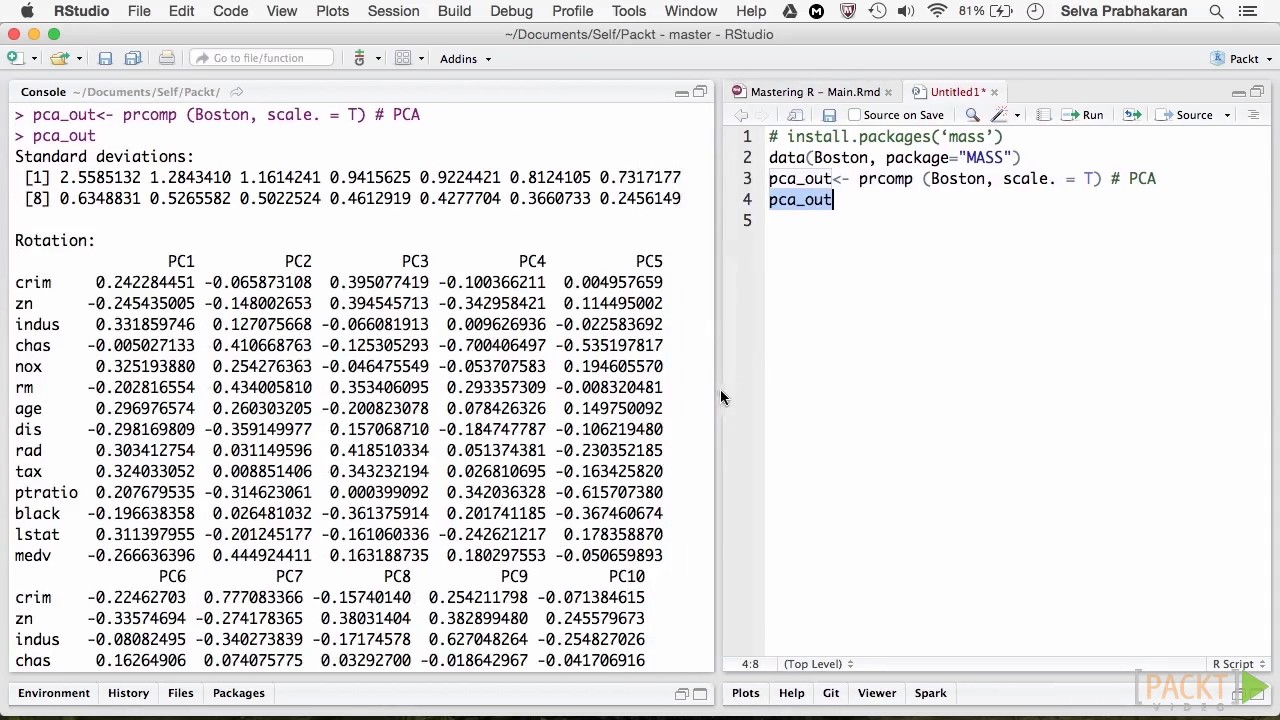Open the Top Level scope selector
Viewport: 1280px width, 720px height.
(x=818, y=664)
